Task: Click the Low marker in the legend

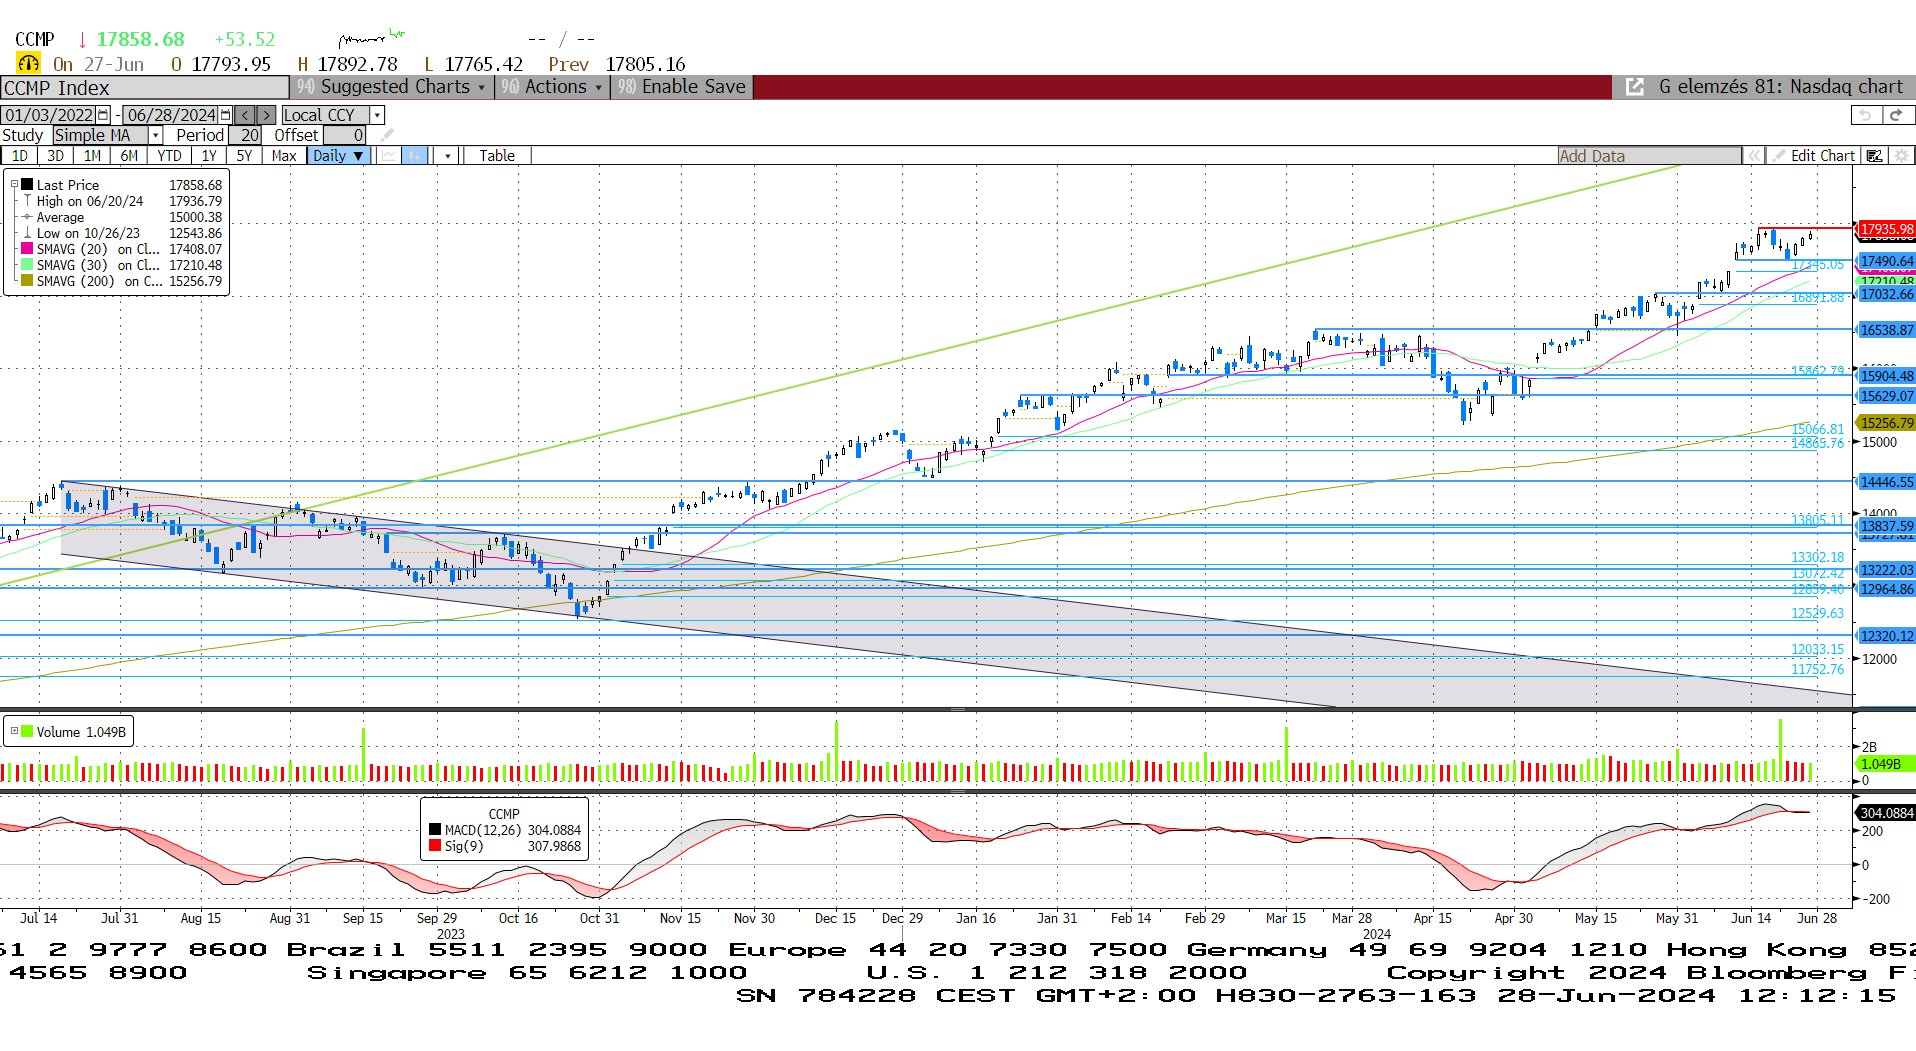Action: click(28, 233)
